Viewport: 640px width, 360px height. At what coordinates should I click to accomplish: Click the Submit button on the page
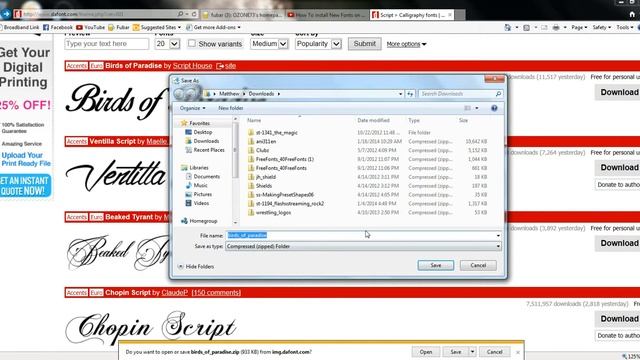coord(364,44)
